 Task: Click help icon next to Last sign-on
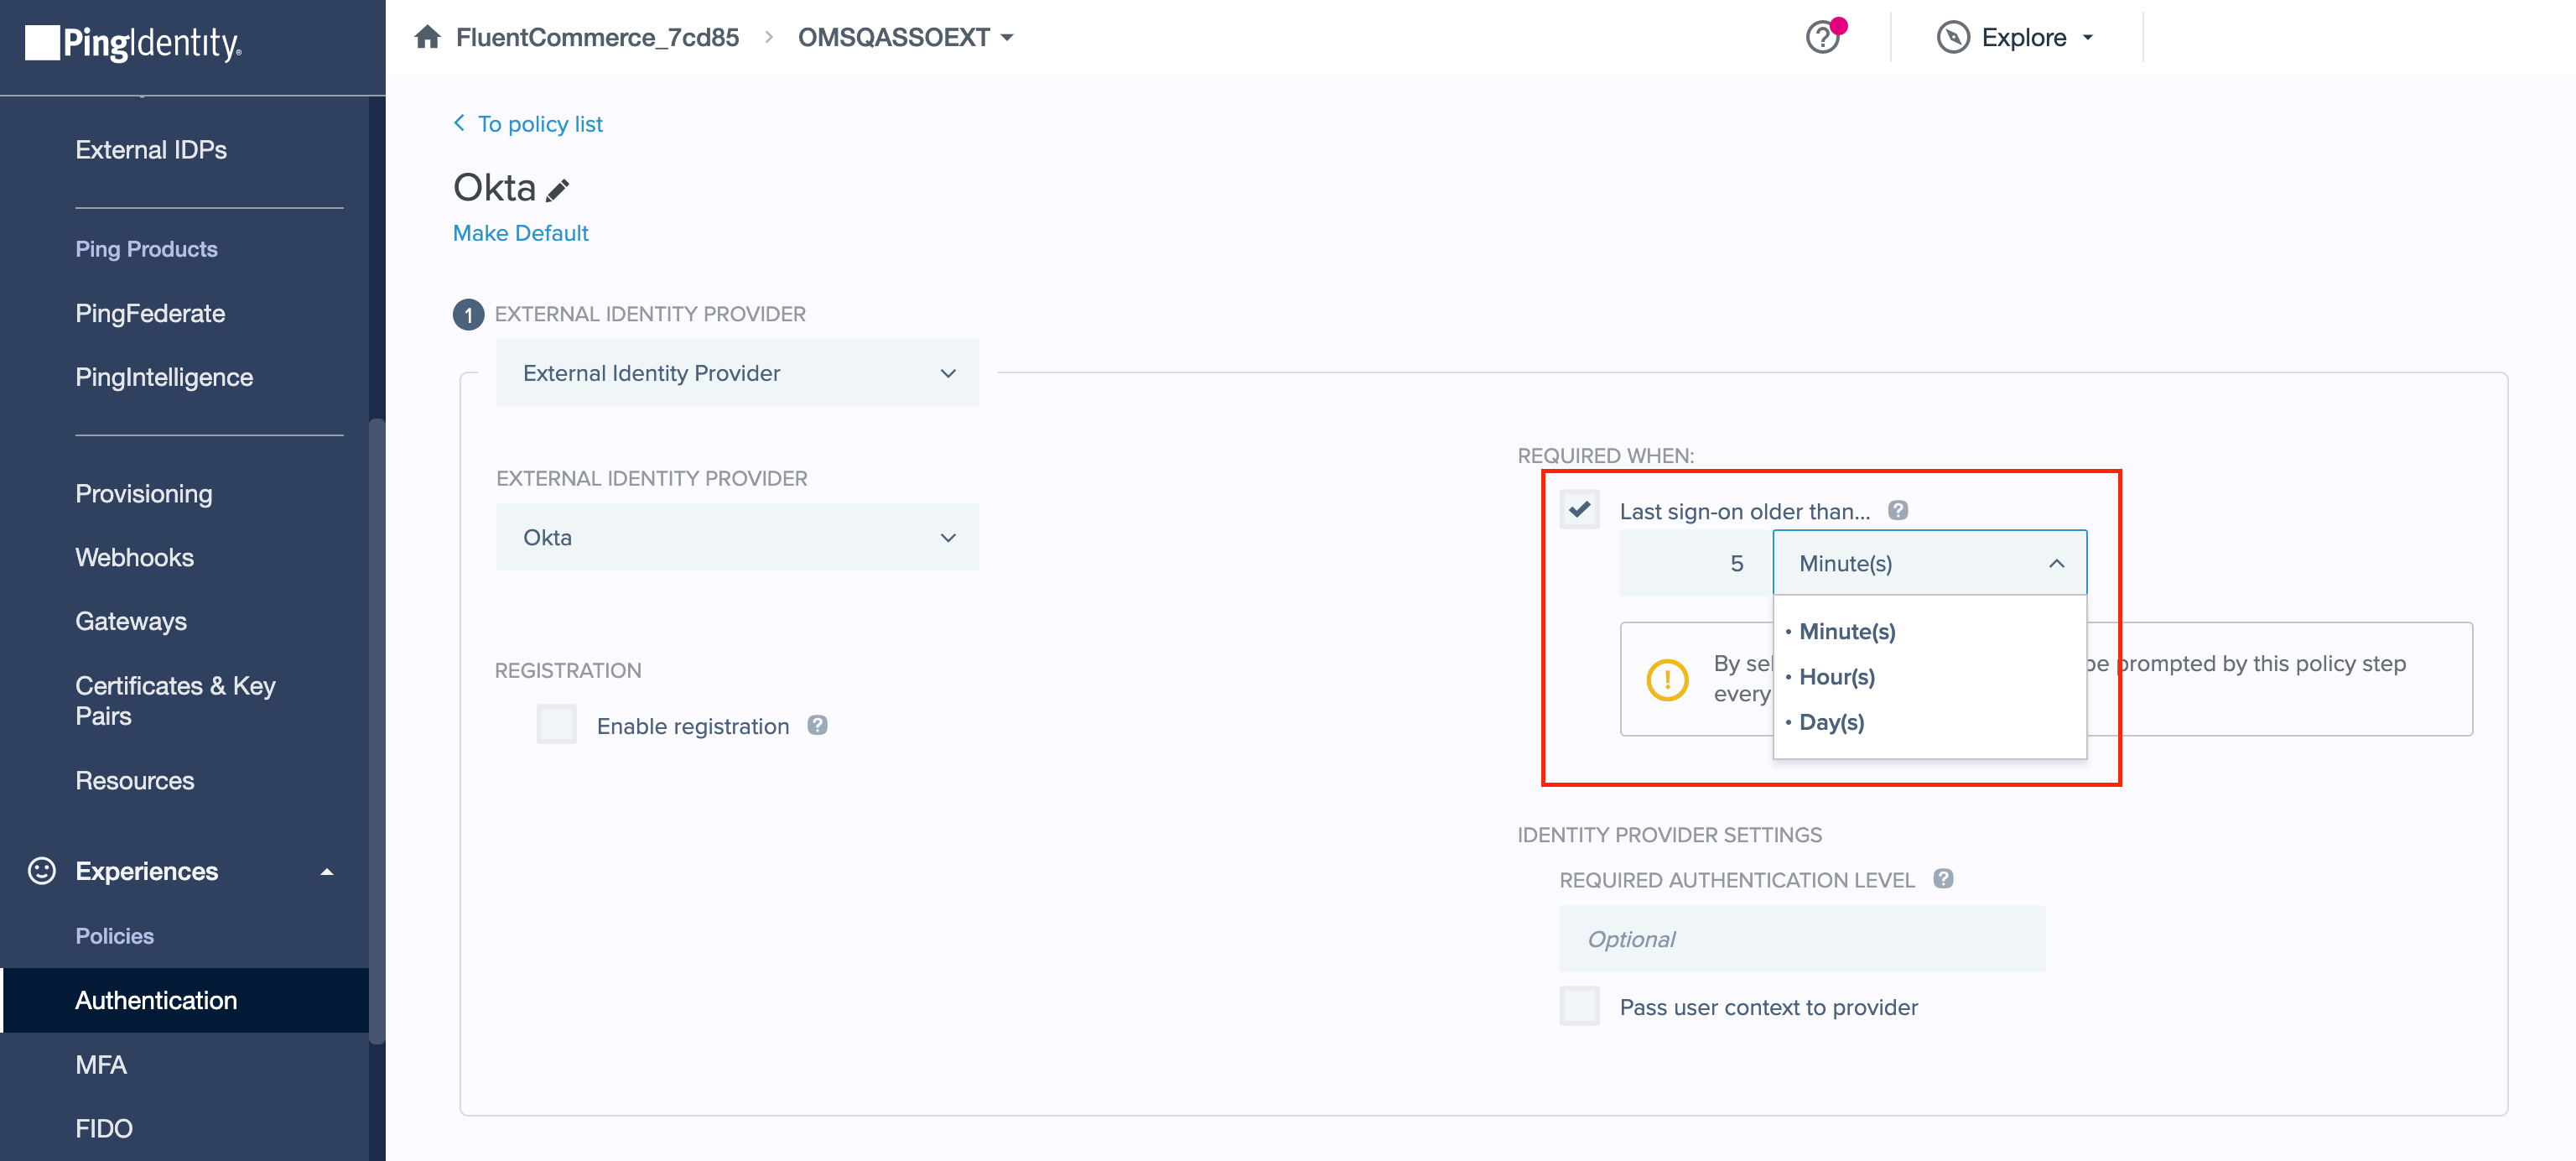click(x=1897, y=510)
